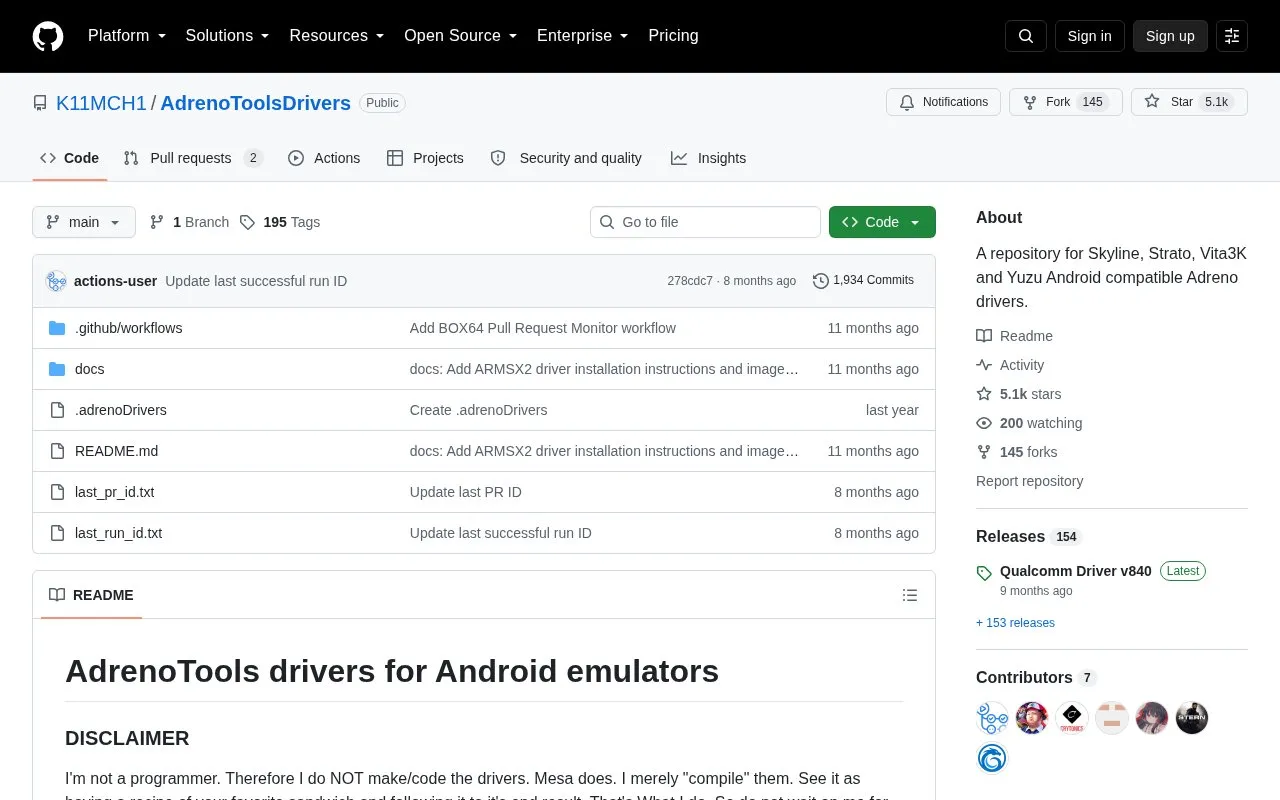
Task: Open appearance settings icon beside Sign up
Action: tap(1232, 36)
